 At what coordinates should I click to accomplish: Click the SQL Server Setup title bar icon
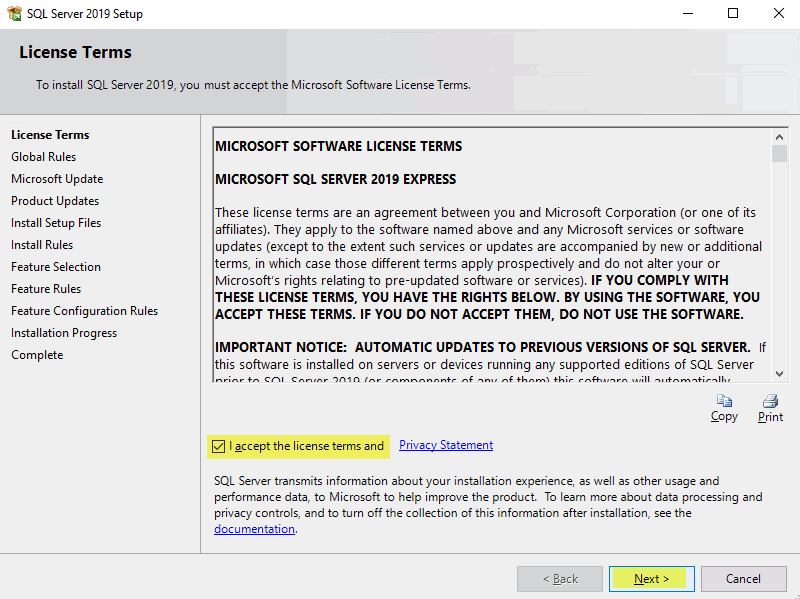pos(14,13)
